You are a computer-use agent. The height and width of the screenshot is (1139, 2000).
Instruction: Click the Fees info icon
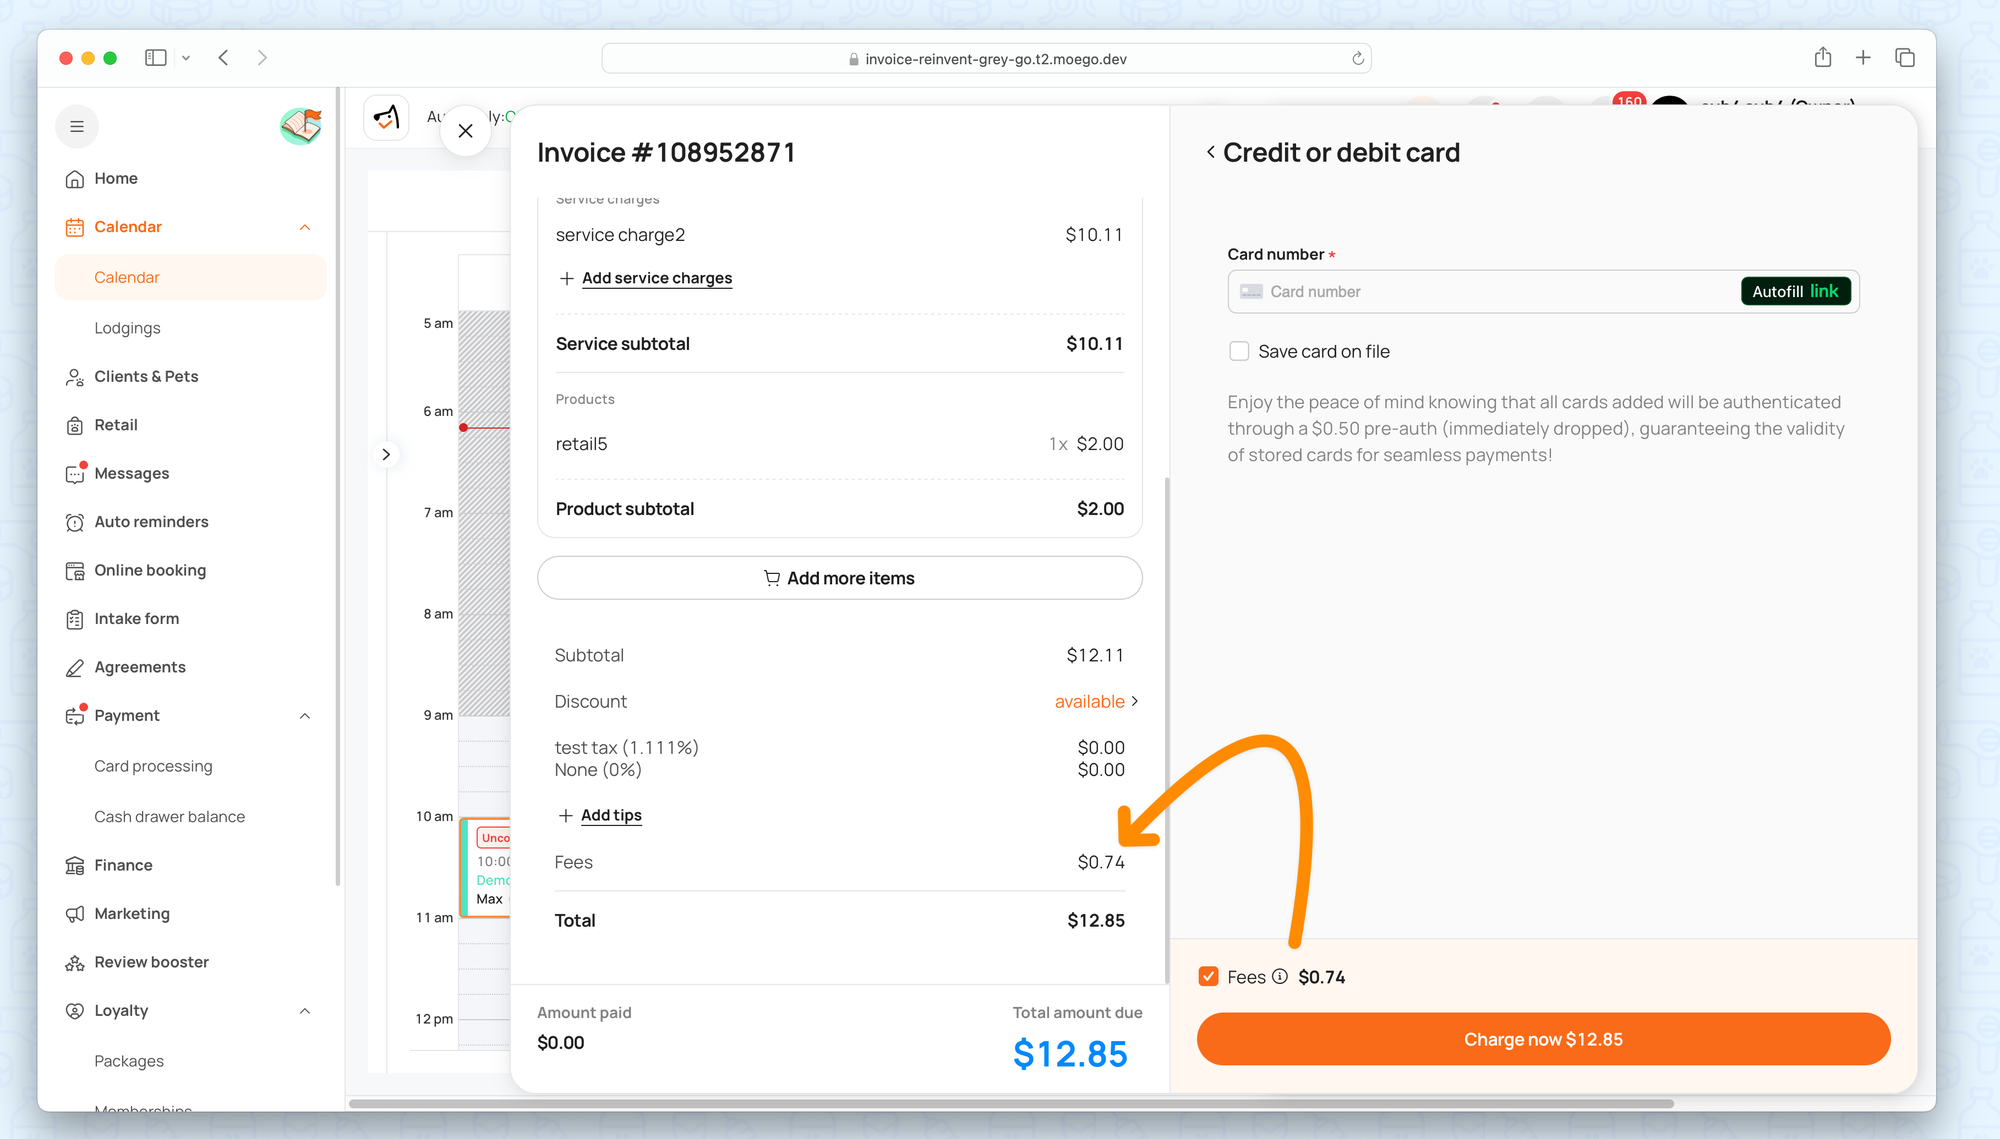click(1280, 977)
